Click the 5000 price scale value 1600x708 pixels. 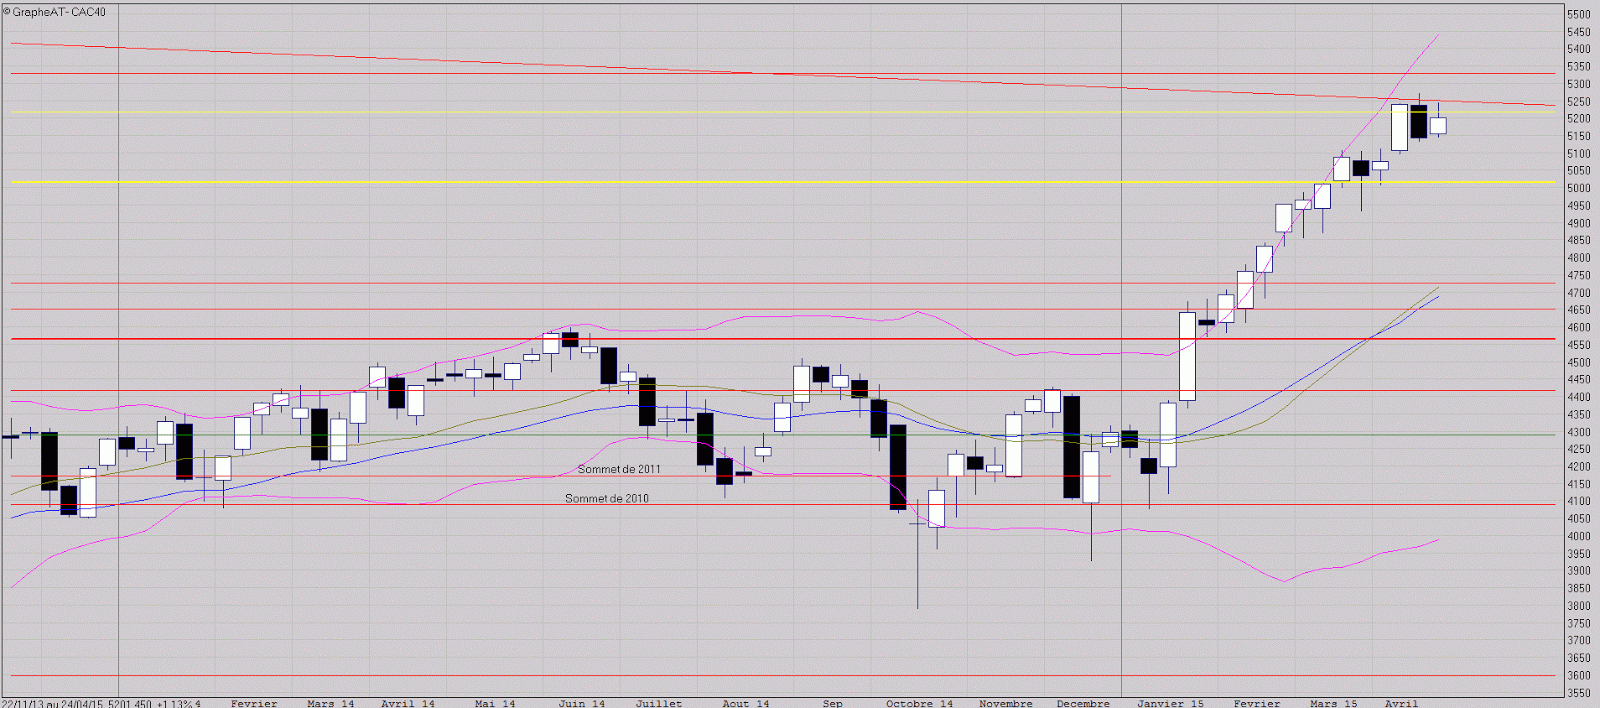1579,188
